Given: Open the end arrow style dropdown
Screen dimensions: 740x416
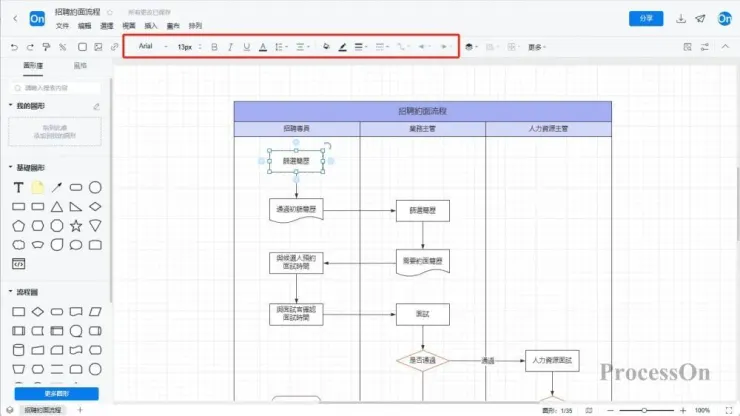Looking at the screenshot, I should (445, 47).
